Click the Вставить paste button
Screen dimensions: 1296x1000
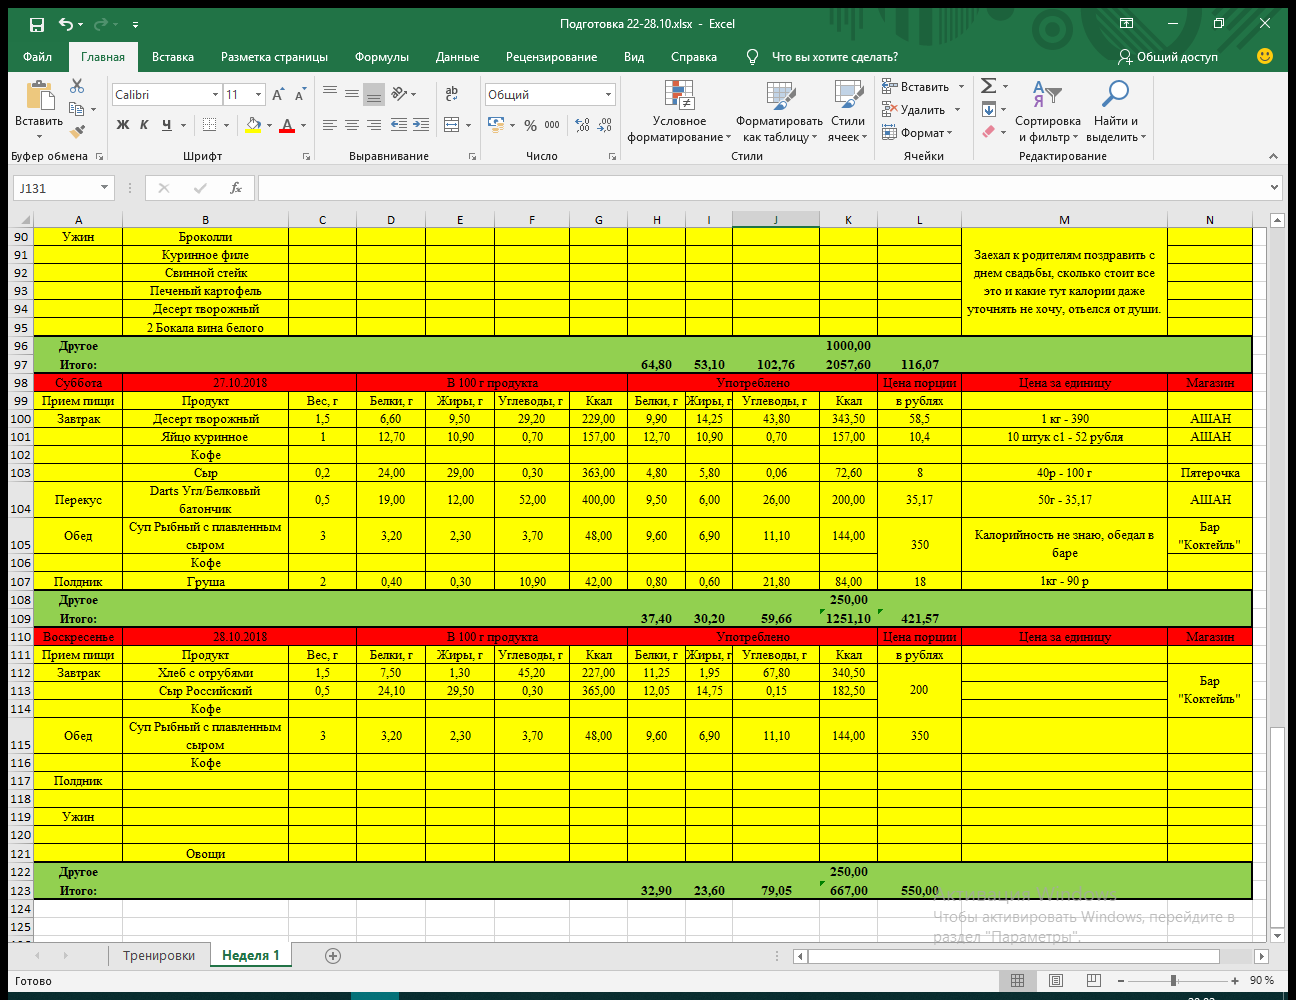pos(39,108)
